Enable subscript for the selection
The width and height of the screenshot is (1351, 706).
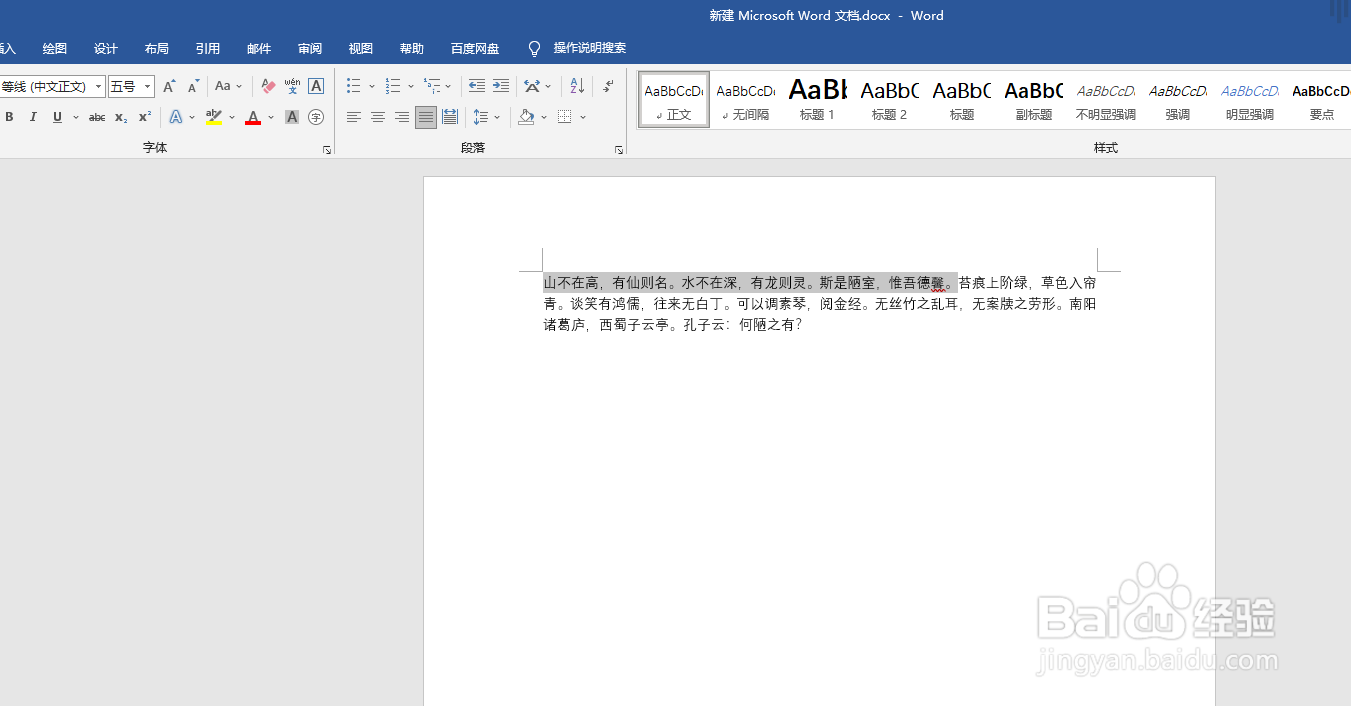(120, 117)
